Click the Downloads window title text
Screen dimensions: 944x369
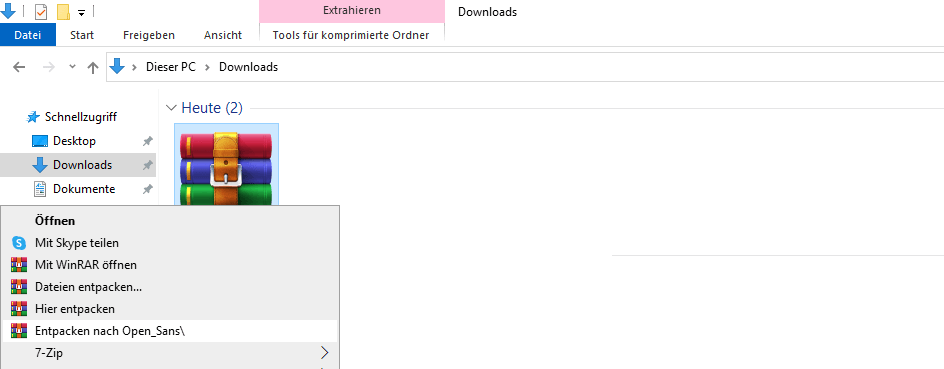487,11
